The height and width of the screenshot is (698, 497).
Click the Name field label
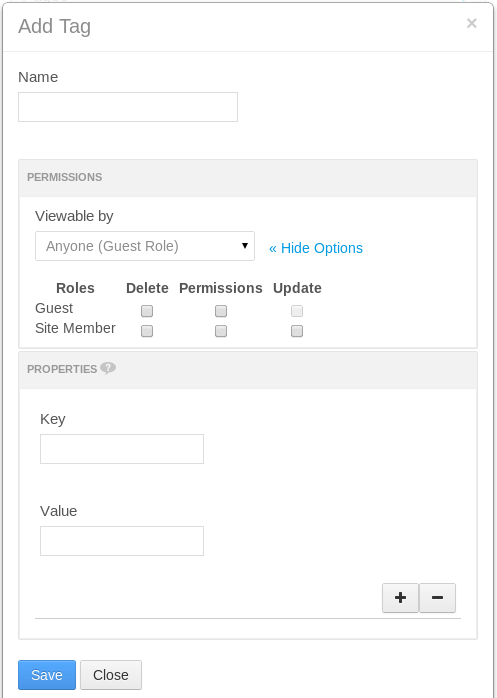tap(38, 77)
